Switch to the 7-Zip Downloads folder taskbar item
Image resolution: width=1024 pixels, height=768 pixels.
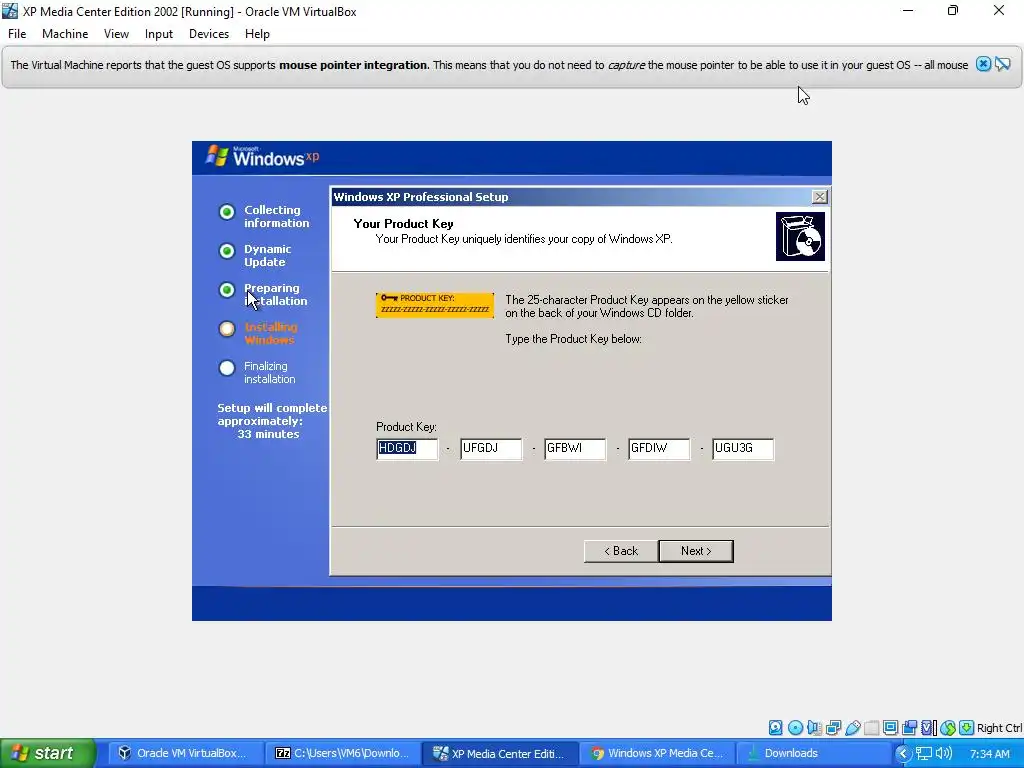342,753
